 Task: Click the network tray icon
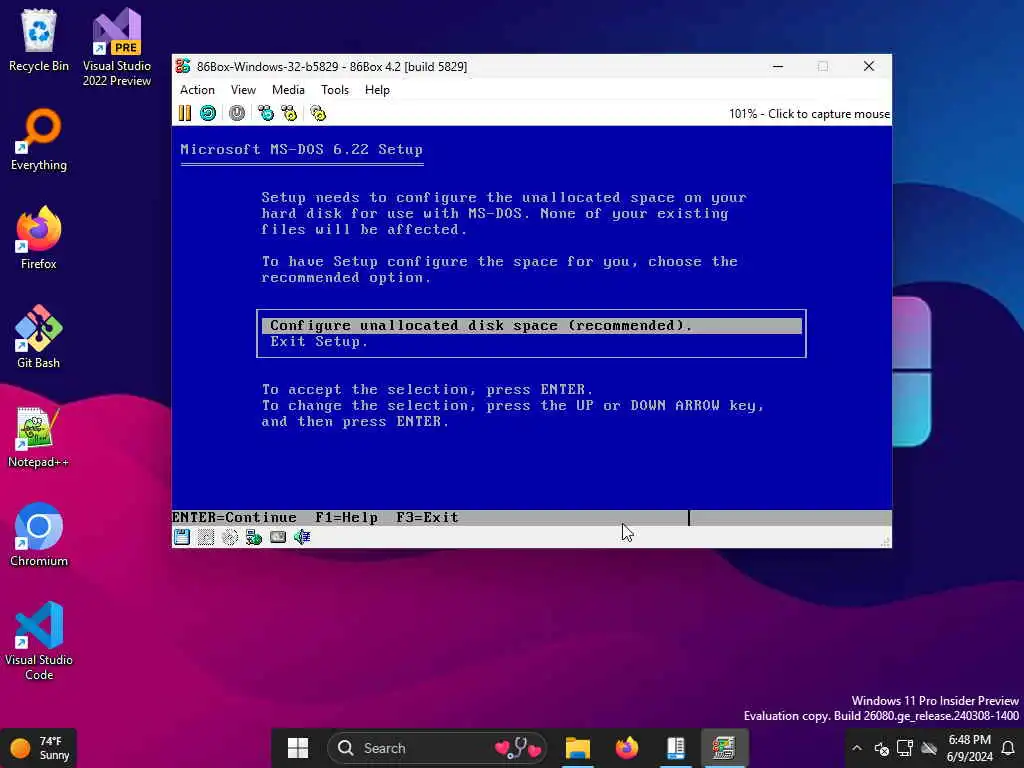[x=905, y=748]
